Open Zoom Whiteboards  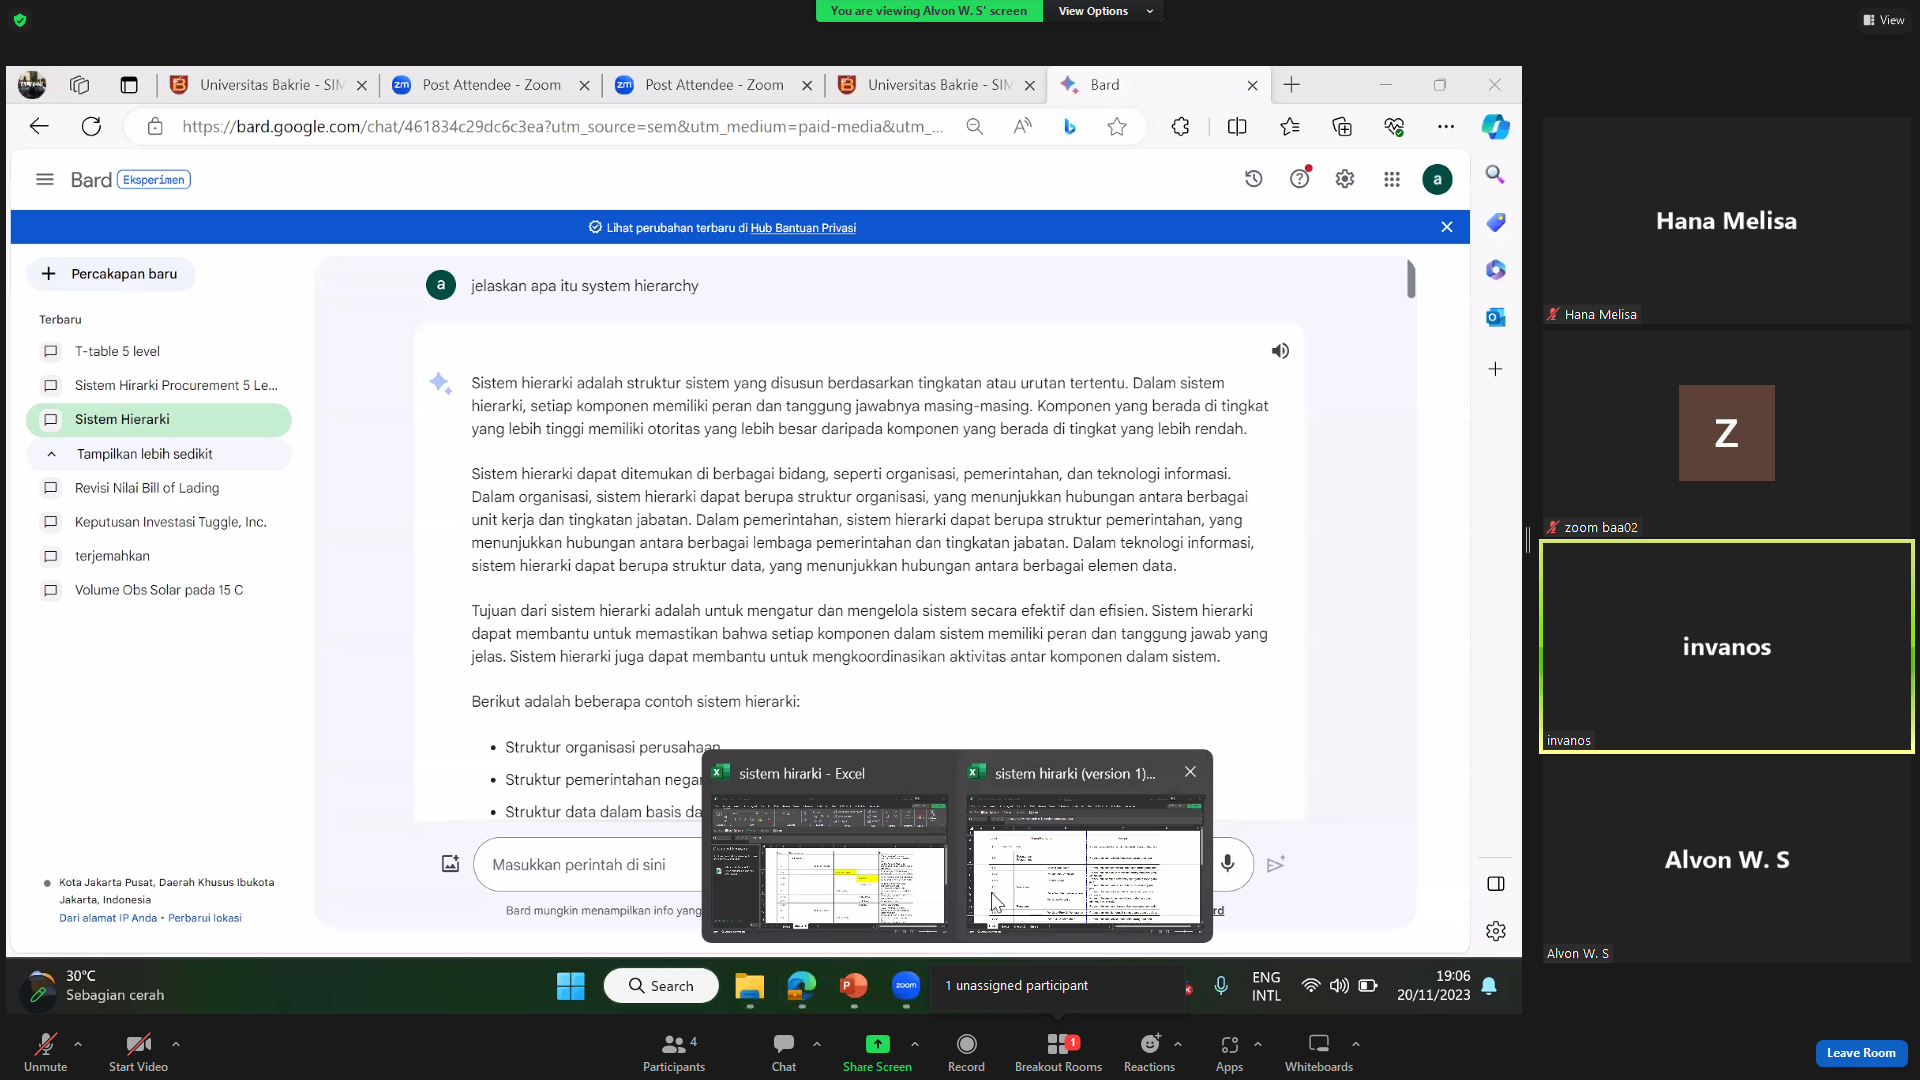pyautogui.click(x=1319, y=1053)
